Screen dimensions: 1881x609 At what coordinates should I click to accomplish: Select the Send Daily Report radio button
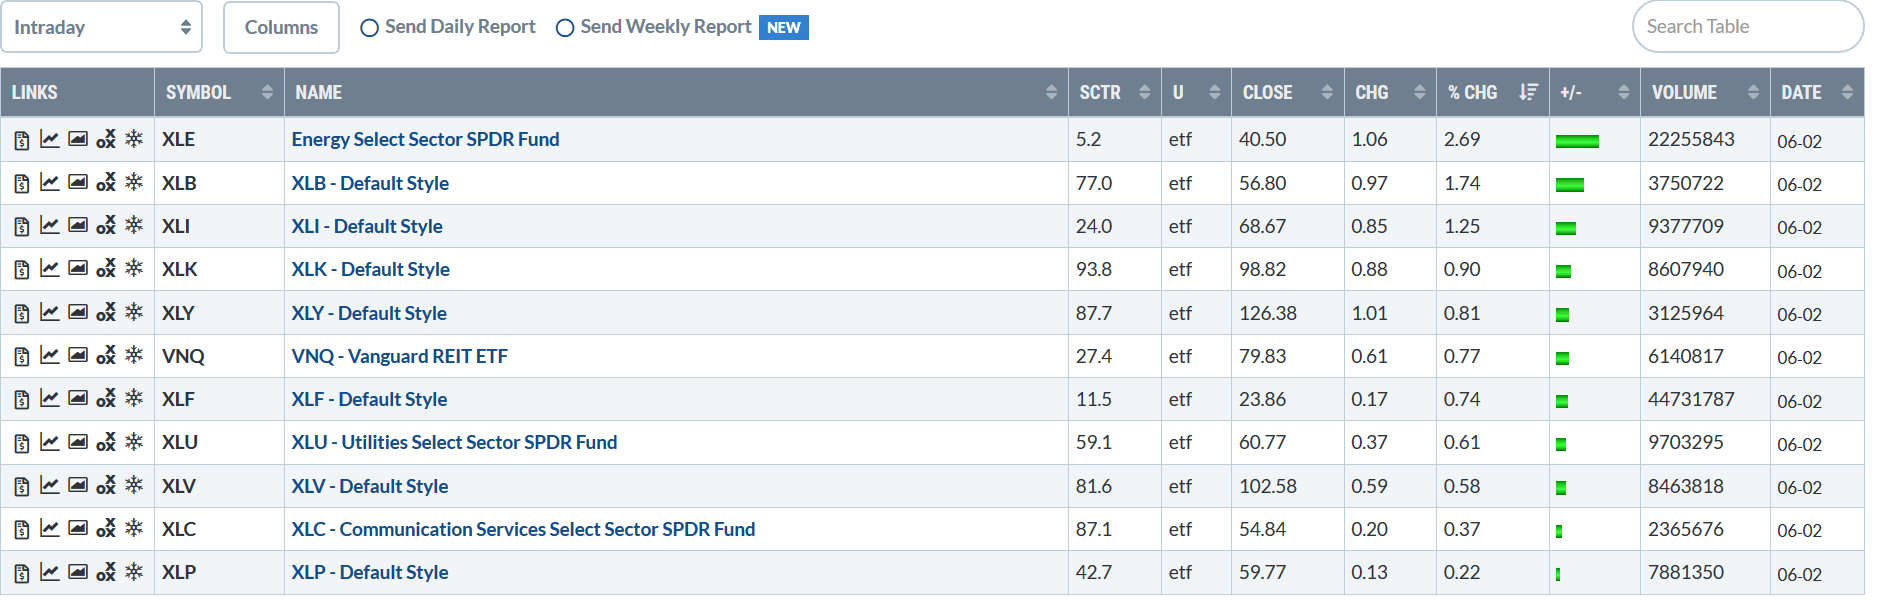[369, 28]
